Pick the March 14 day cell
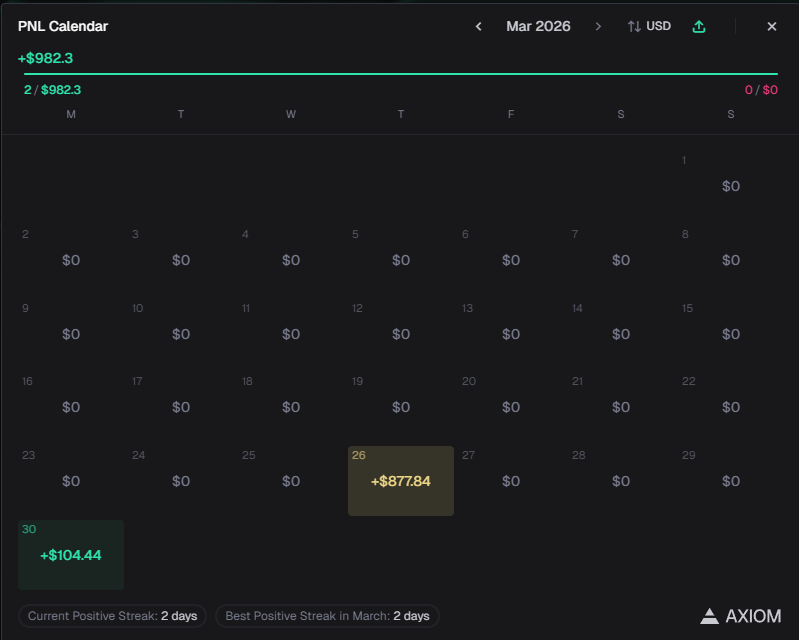 click(x=621, y=334)
